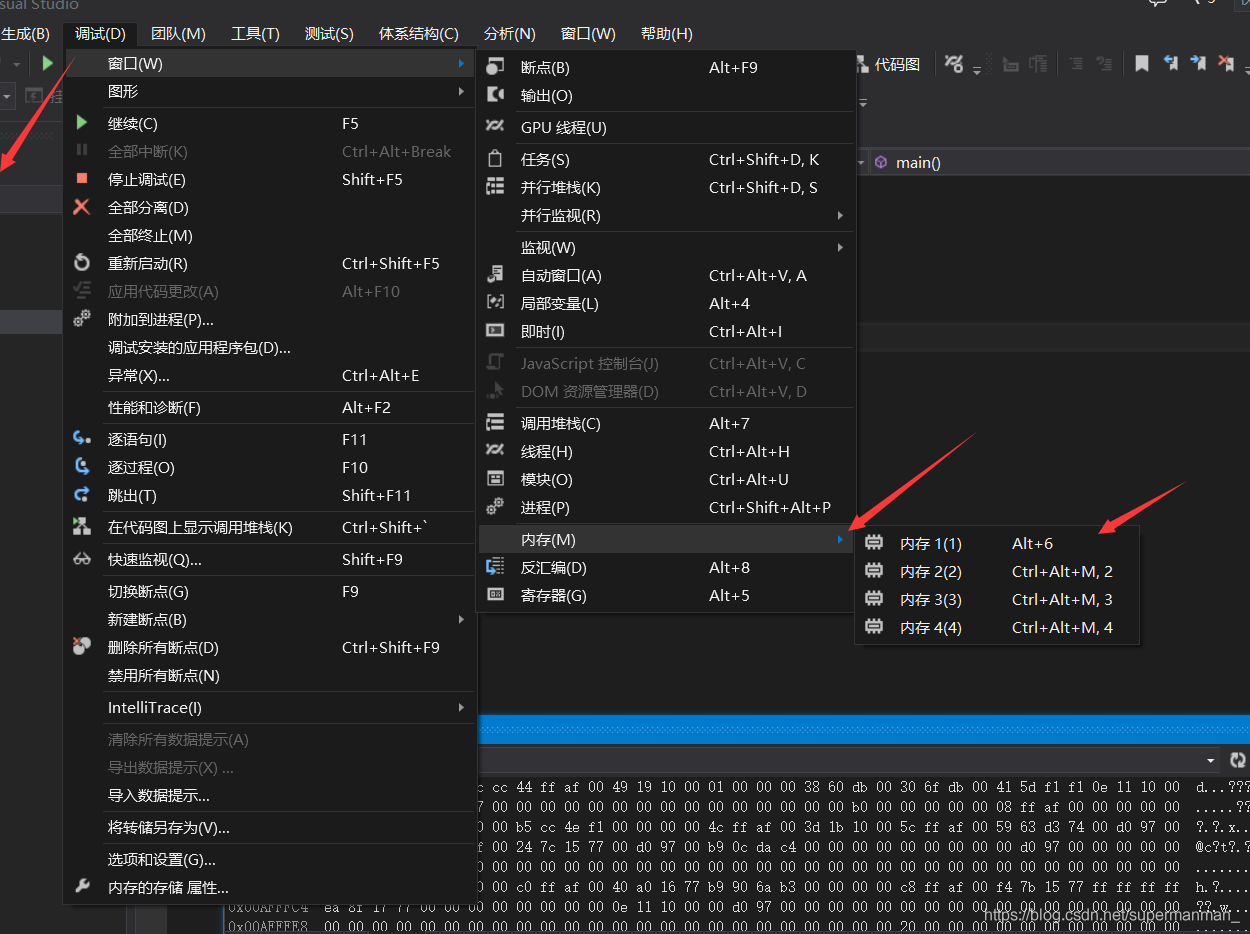
Task: Click the green 继续(C) continue icon
Action: point(82,123)
